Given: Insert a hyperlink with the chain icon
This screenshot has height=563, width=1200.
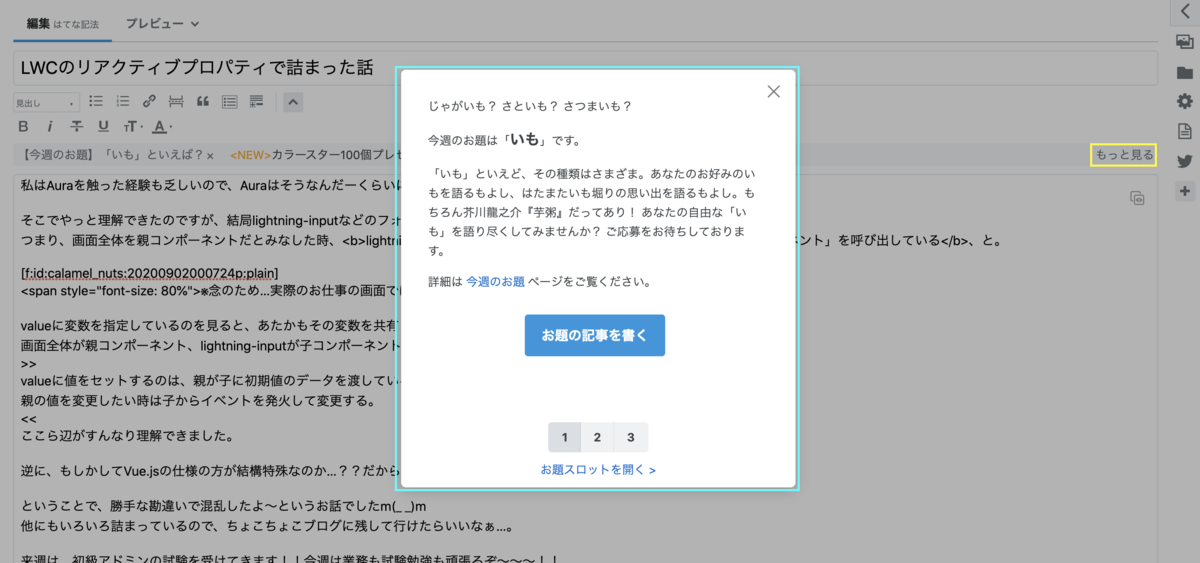Looking at the screenshot, I should coord(149,101).
